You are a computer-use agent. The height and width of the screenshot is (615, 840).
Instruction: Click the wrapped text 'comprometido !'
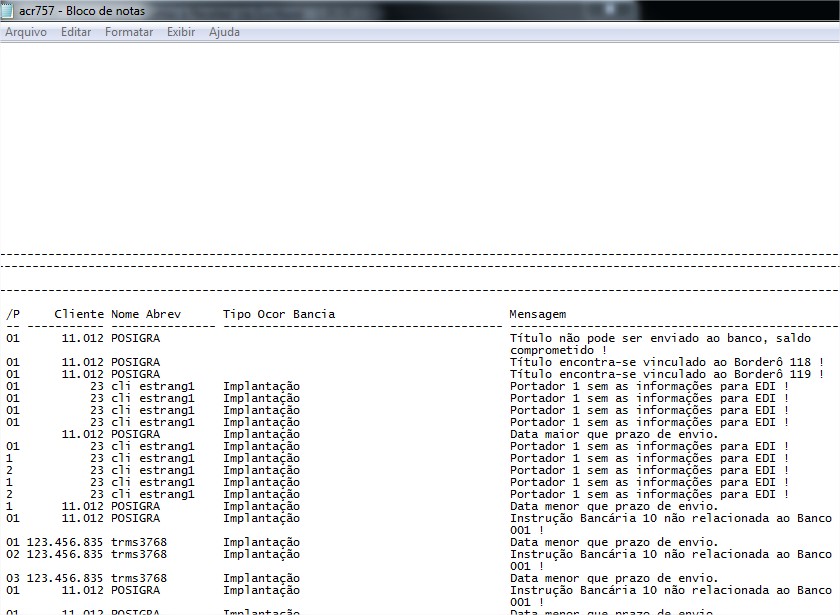558,350
